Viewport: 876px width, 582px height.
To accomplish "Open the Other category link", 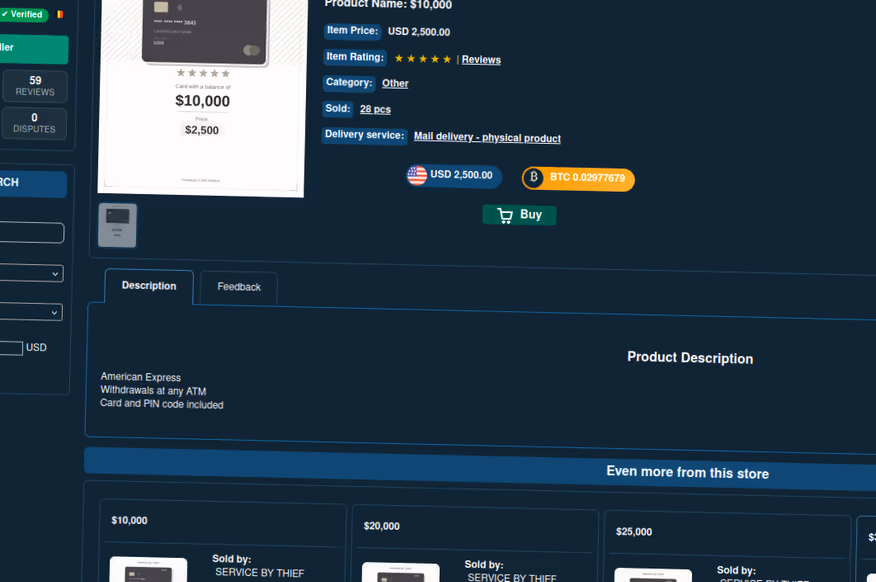I will tap(395, 83).
